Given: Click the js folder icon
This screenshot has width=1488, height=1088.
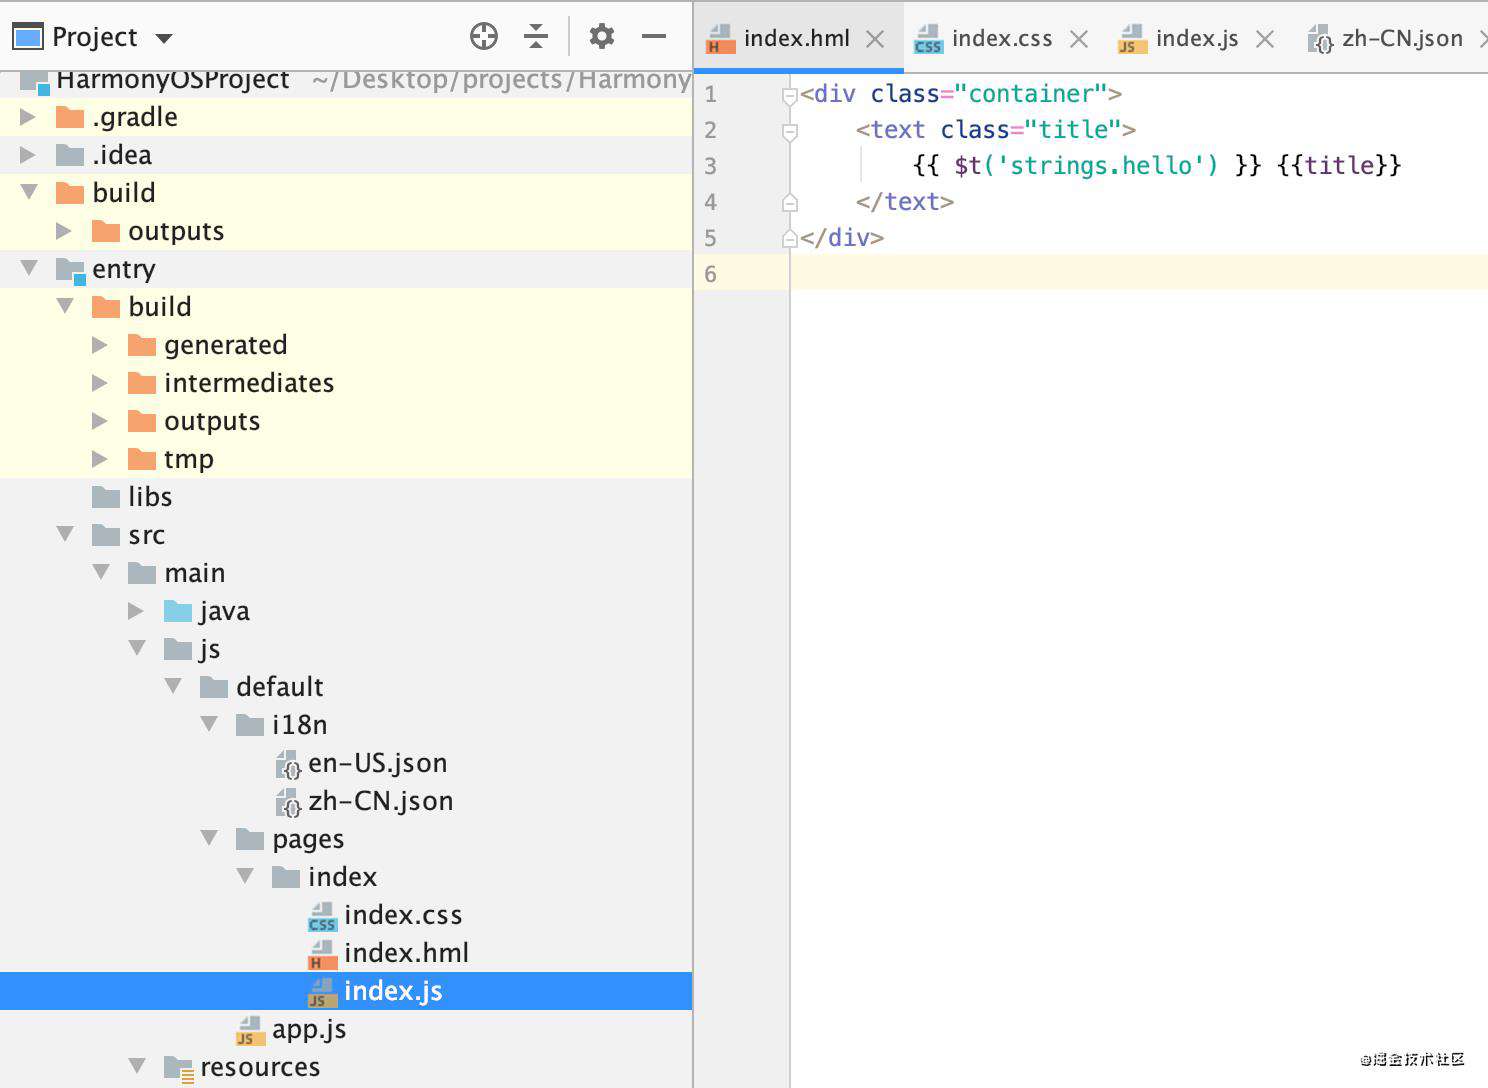Looking at the screenshot, I should click(x=178, y=649).
